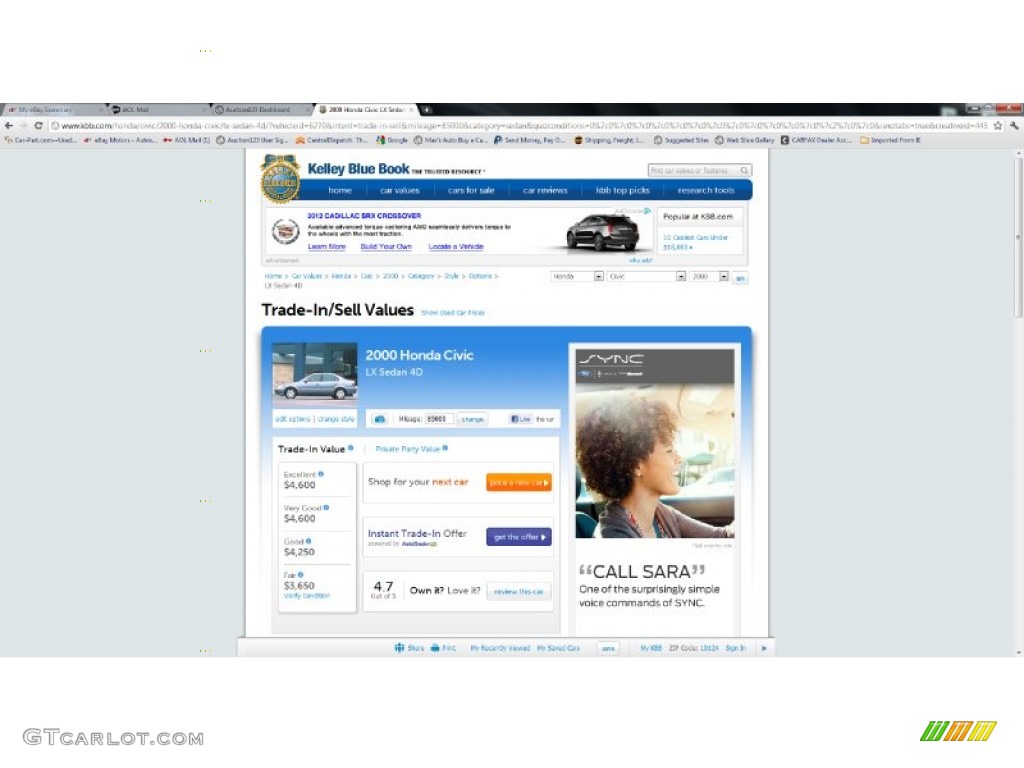
Task: Reload the page with the refresh icon
Action: tap(39, 125)
